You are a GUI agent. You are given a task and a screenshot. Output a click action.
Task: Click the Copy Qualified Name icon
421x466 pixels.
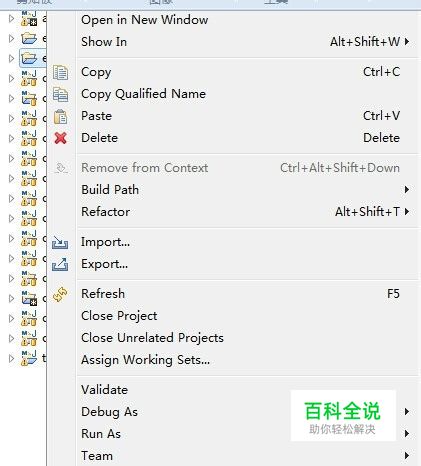click(x=61, y=94)
